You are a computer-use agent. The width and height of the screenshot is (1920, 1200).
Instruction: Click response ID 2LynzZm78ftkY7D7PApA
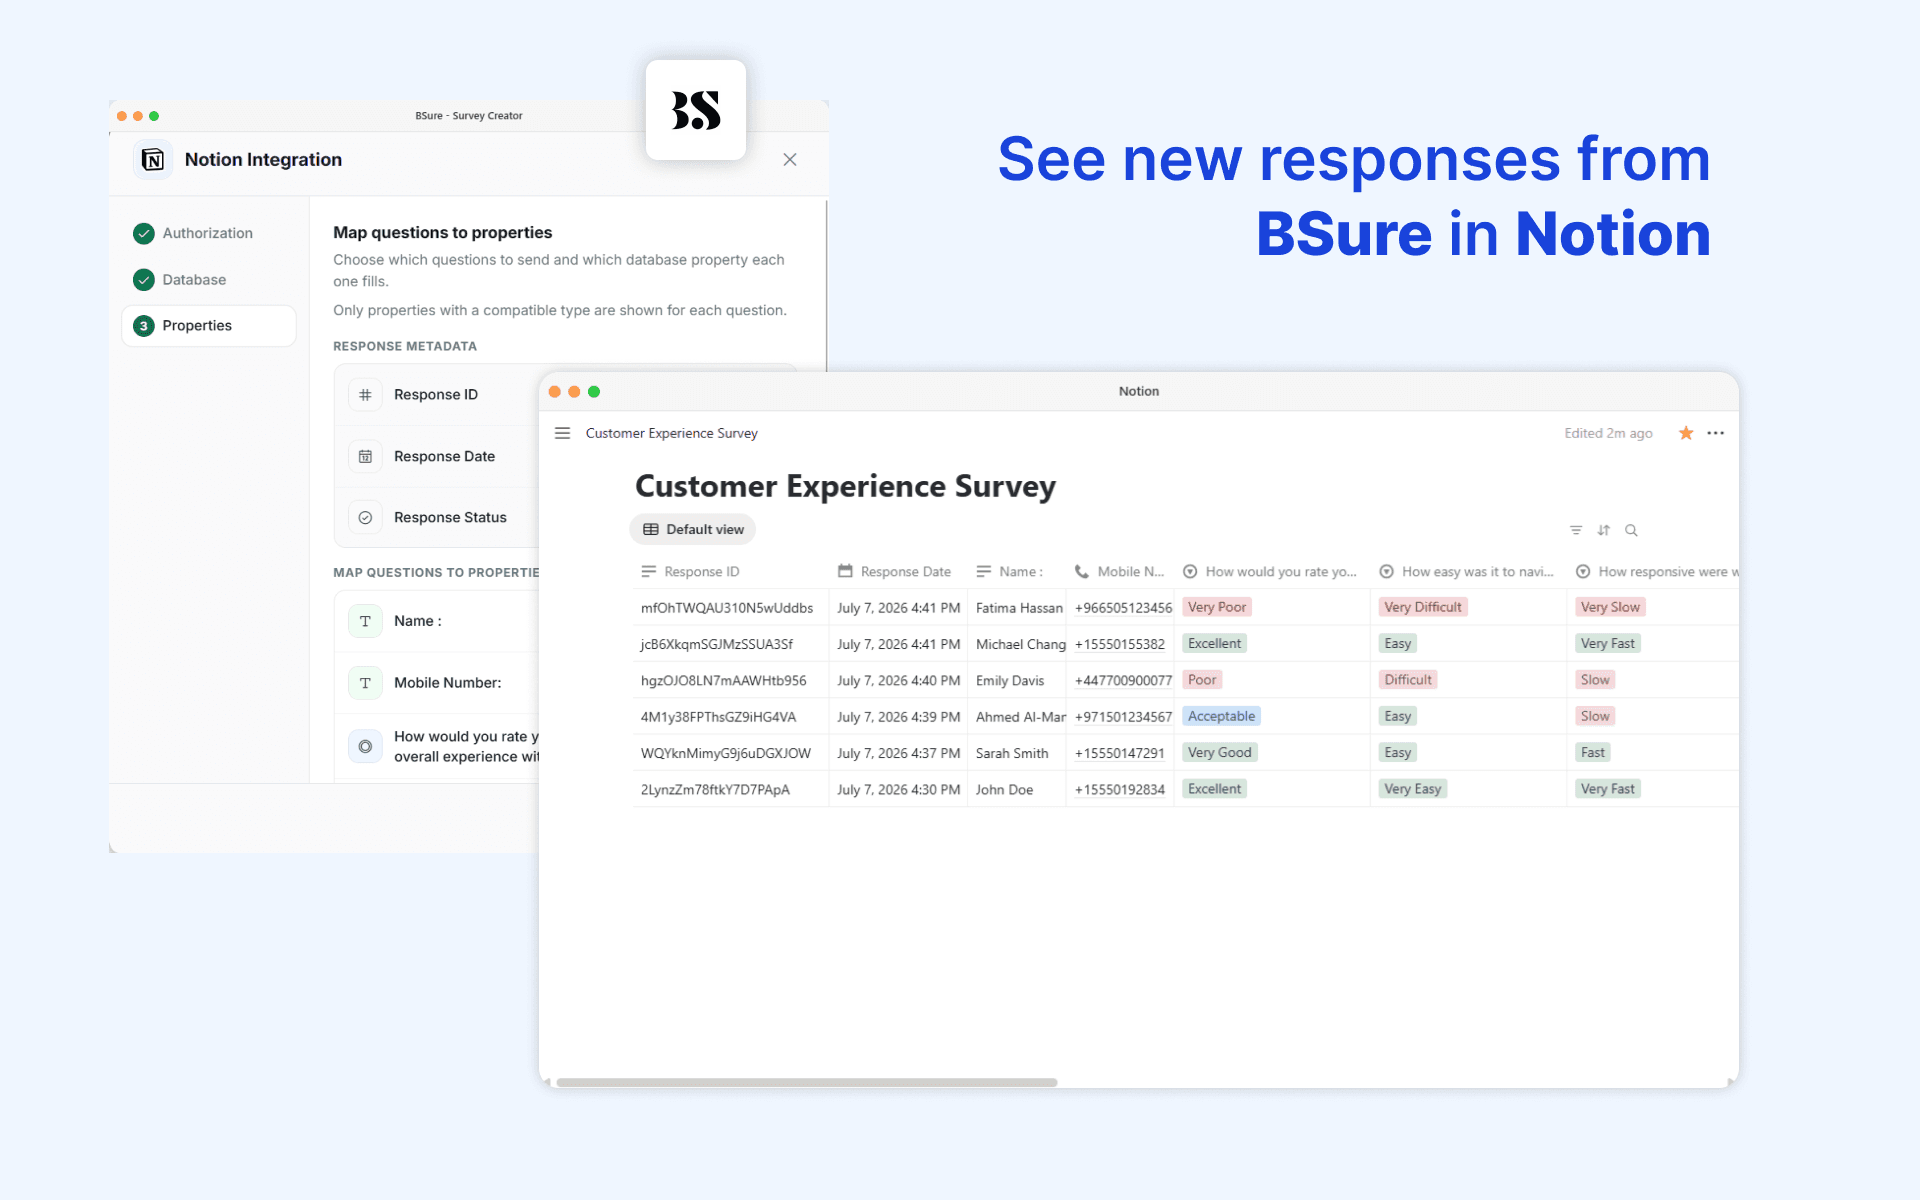715,789
